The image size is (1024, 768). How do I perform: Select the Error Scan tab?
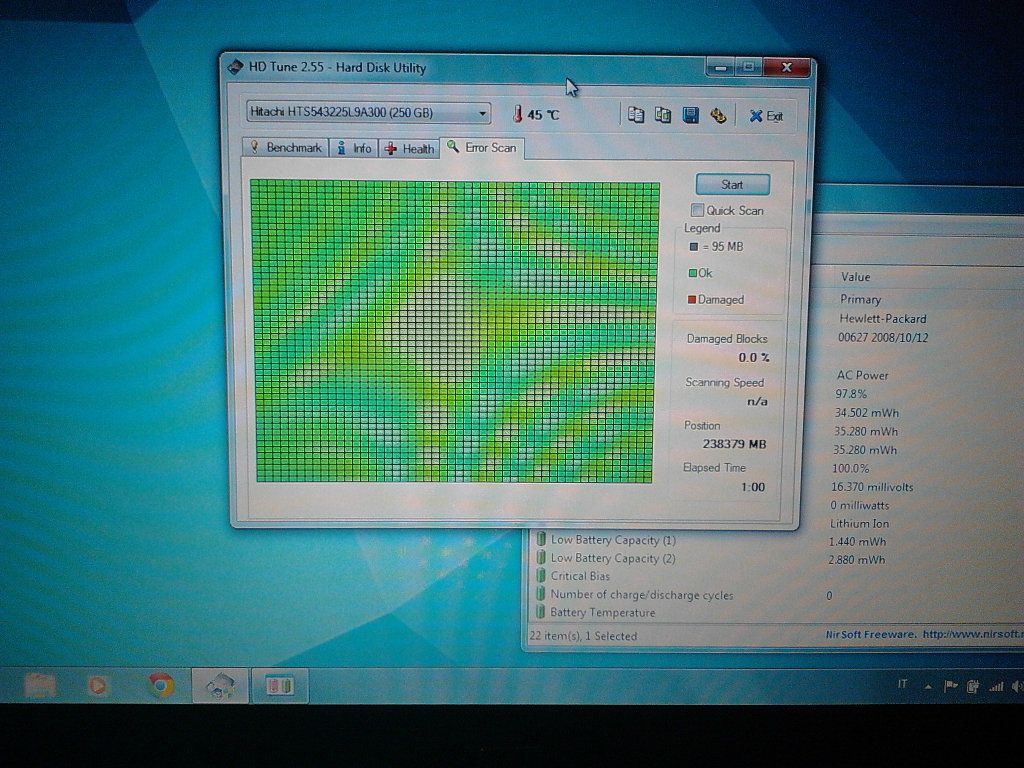click(482, 148)
